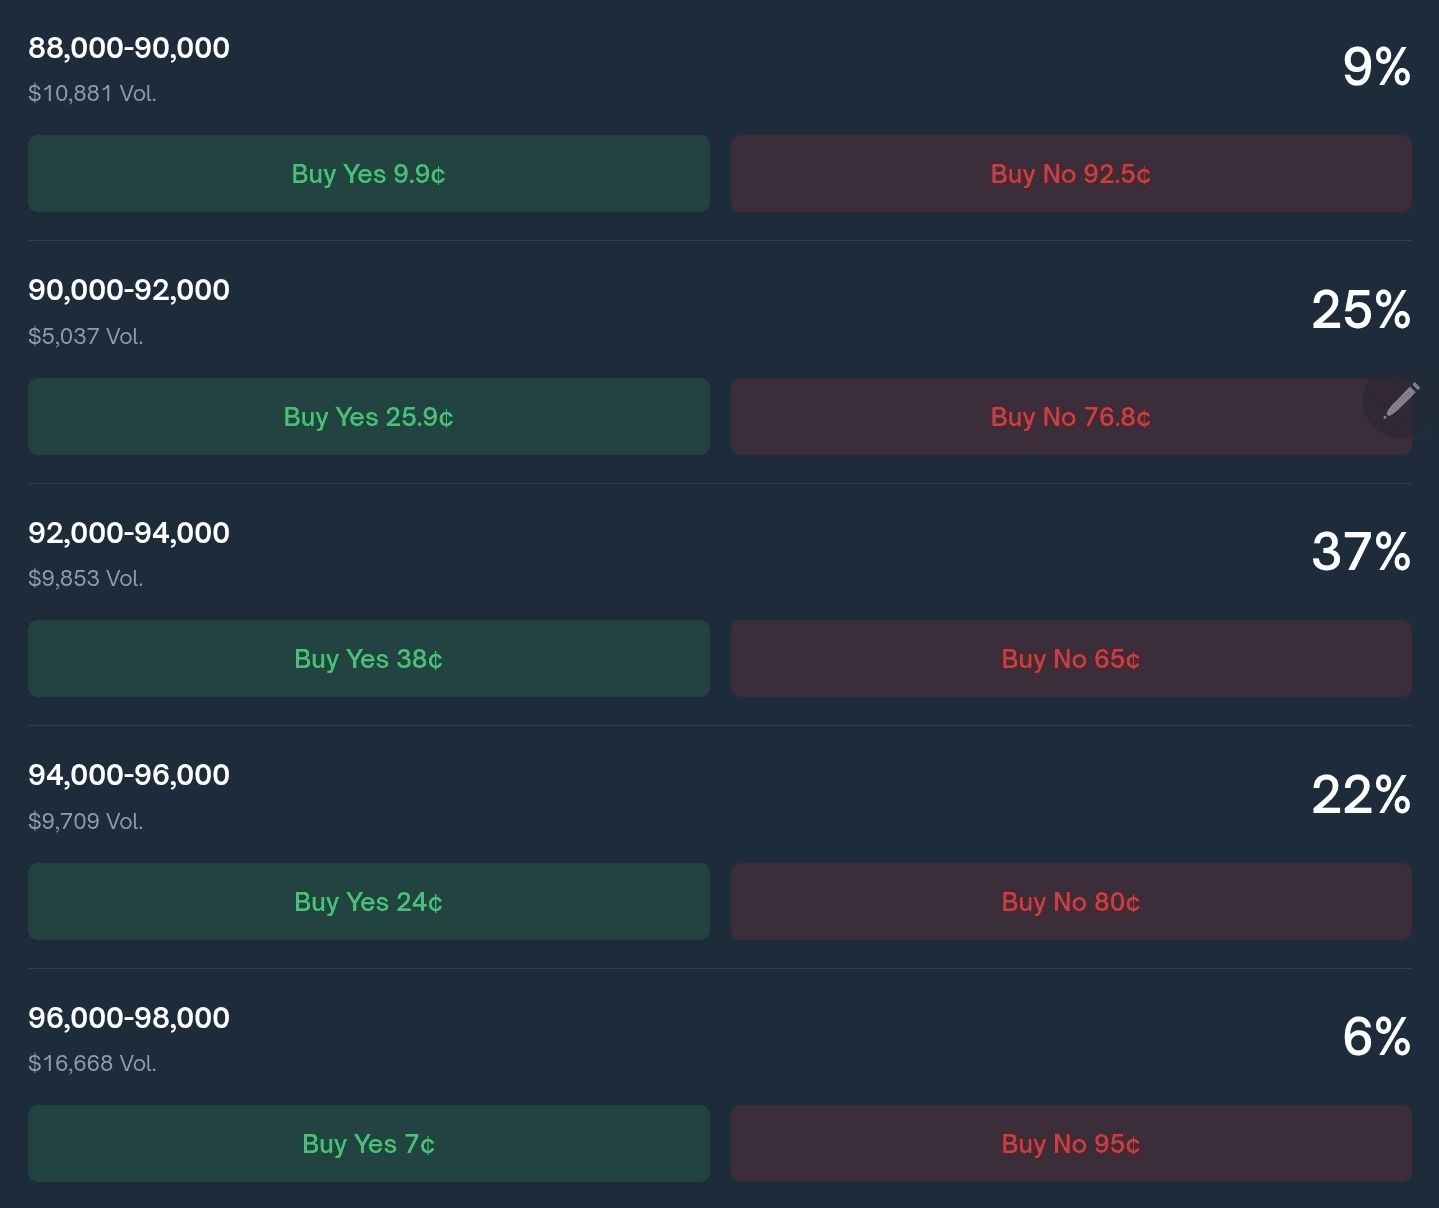Image resolution: width=1439 pixels, height=1208 pixels.
Task: Select the 9% probability value
Action: pos(1377,67)
